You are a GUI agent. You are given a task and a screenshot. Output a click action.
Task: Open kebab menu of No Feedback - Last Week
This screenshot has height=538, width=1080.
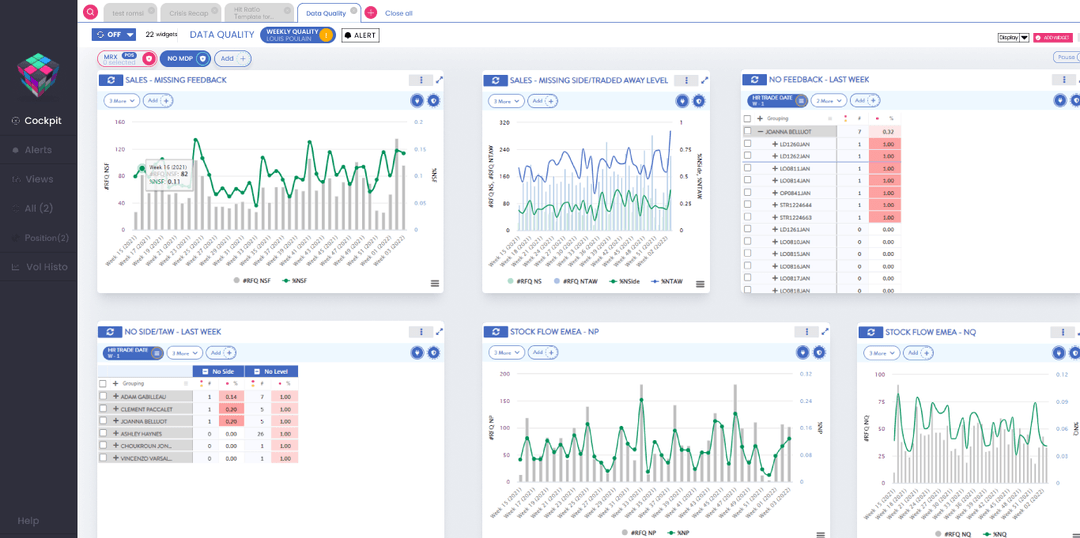(x=1063, y=80)
